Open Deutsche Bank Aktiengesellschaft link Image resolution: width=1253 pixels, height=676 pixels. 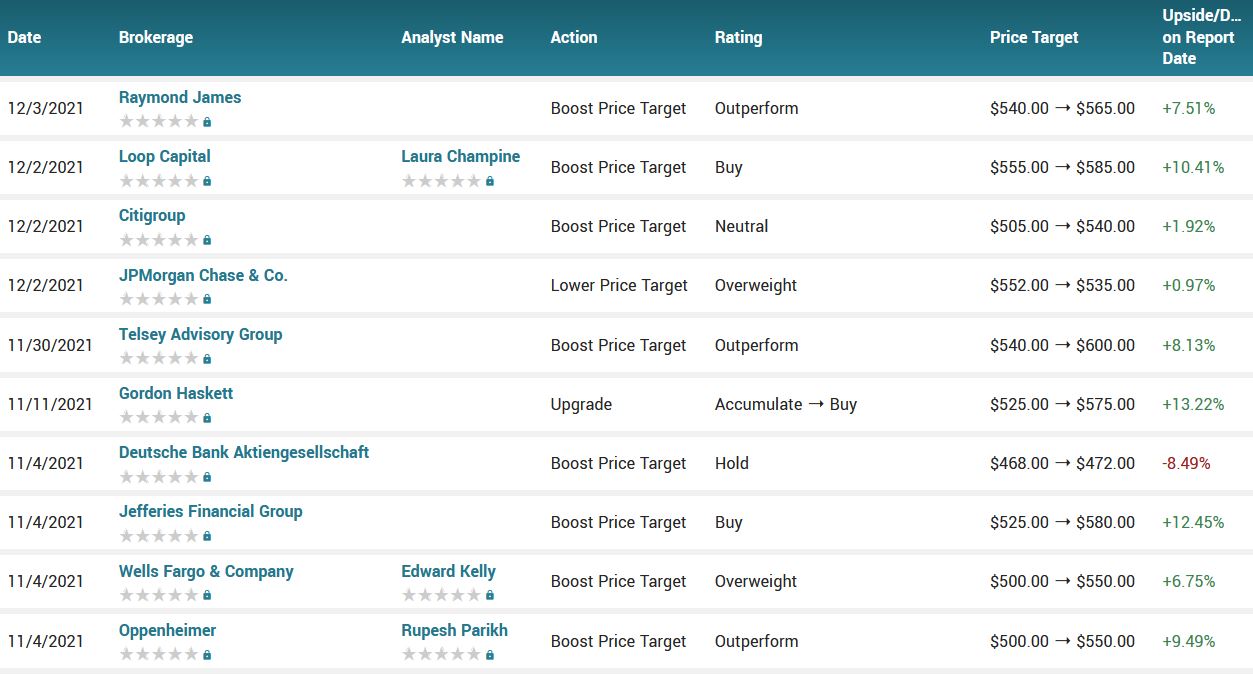(244, 452)
